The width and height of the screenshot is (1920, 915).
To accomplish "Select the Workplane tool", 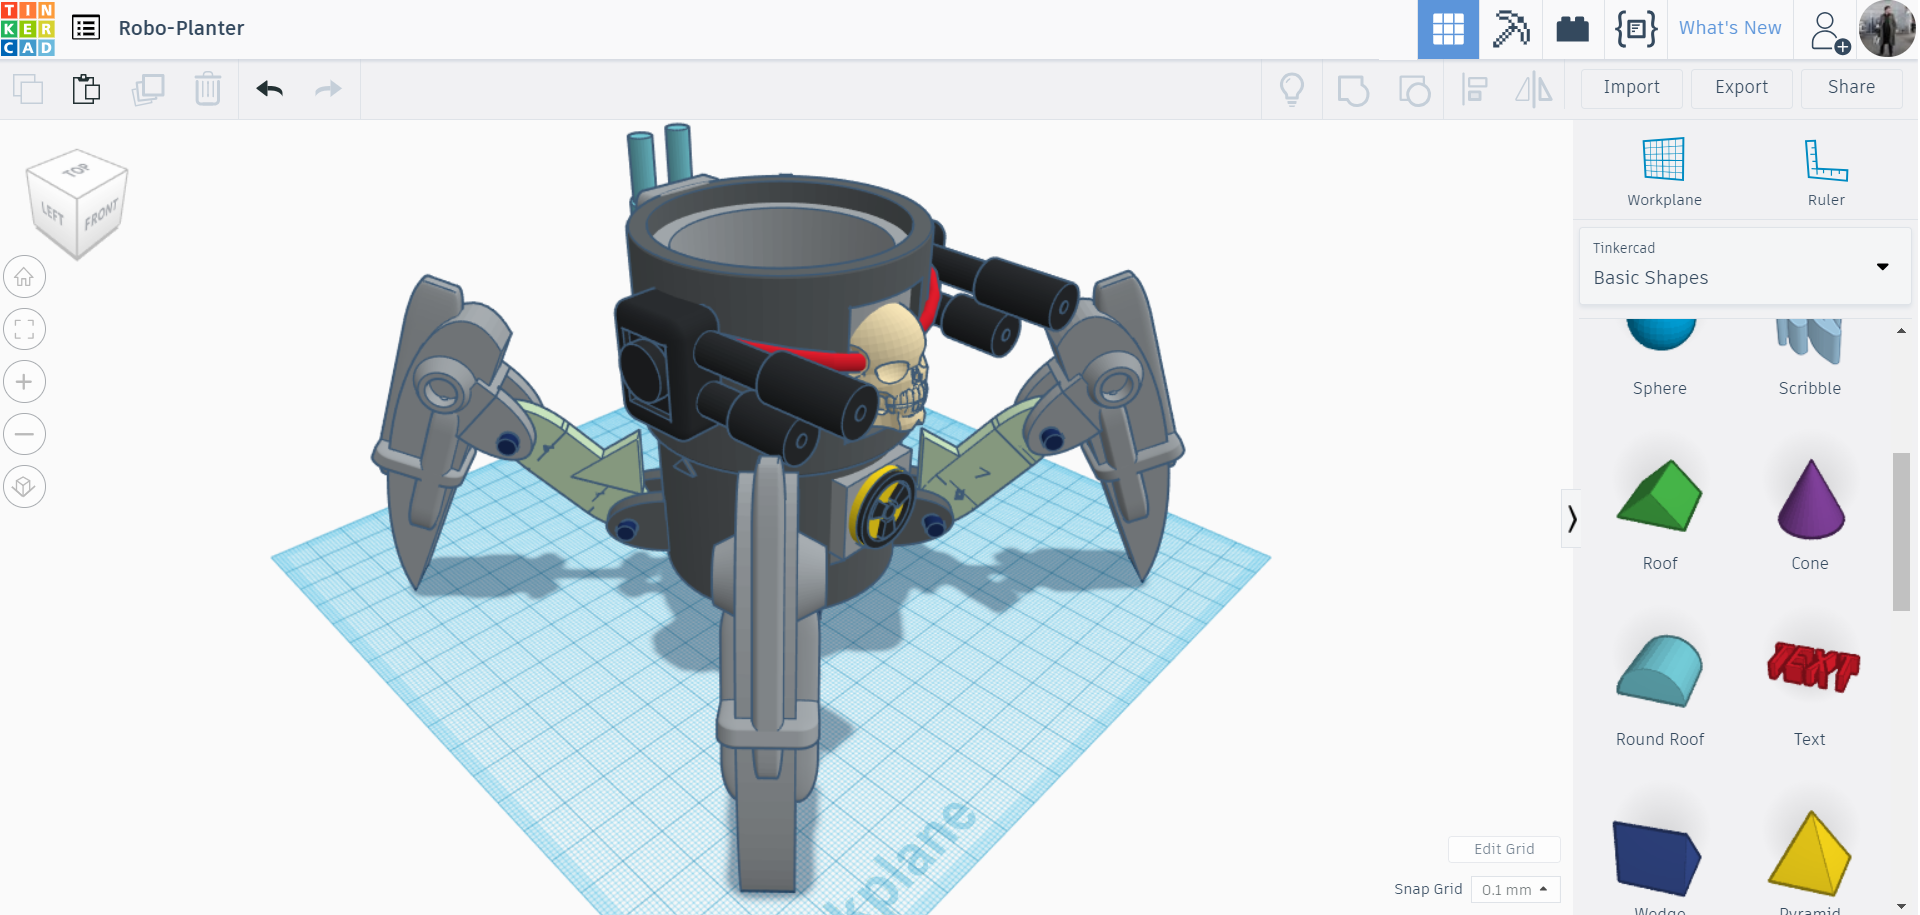I will pyautogui.click(x=1664, y=172).
